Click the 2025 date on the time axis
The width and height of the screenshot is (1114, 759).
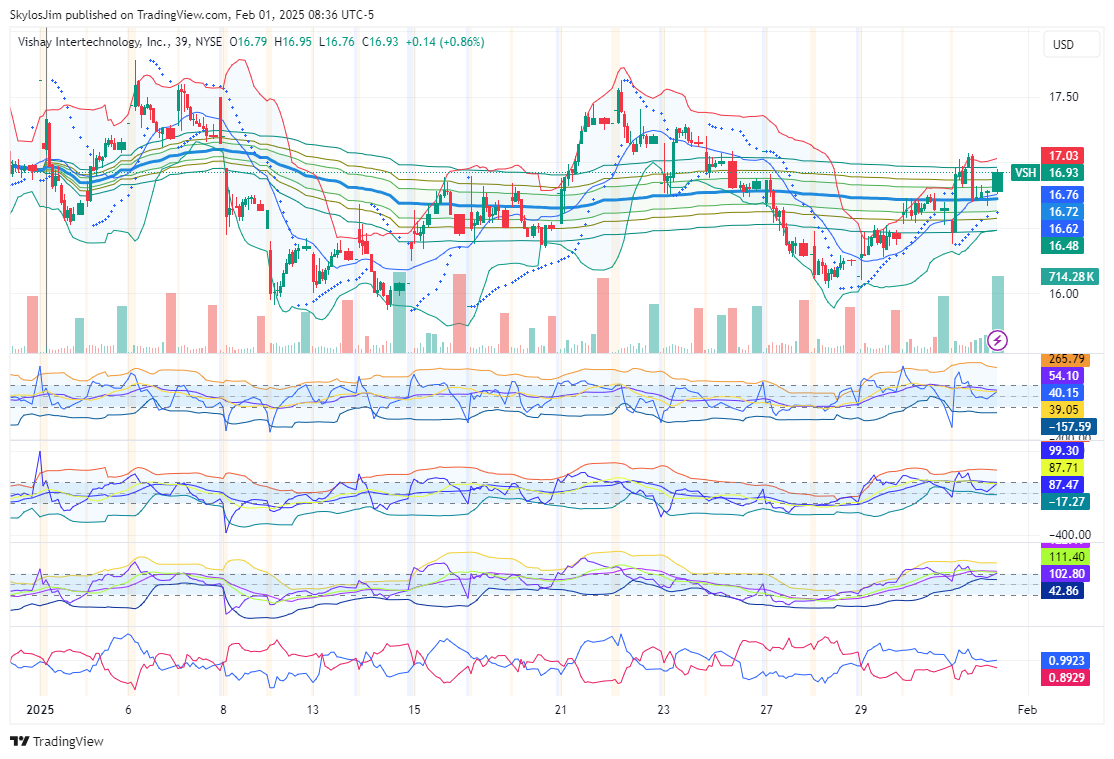point(40,710)
